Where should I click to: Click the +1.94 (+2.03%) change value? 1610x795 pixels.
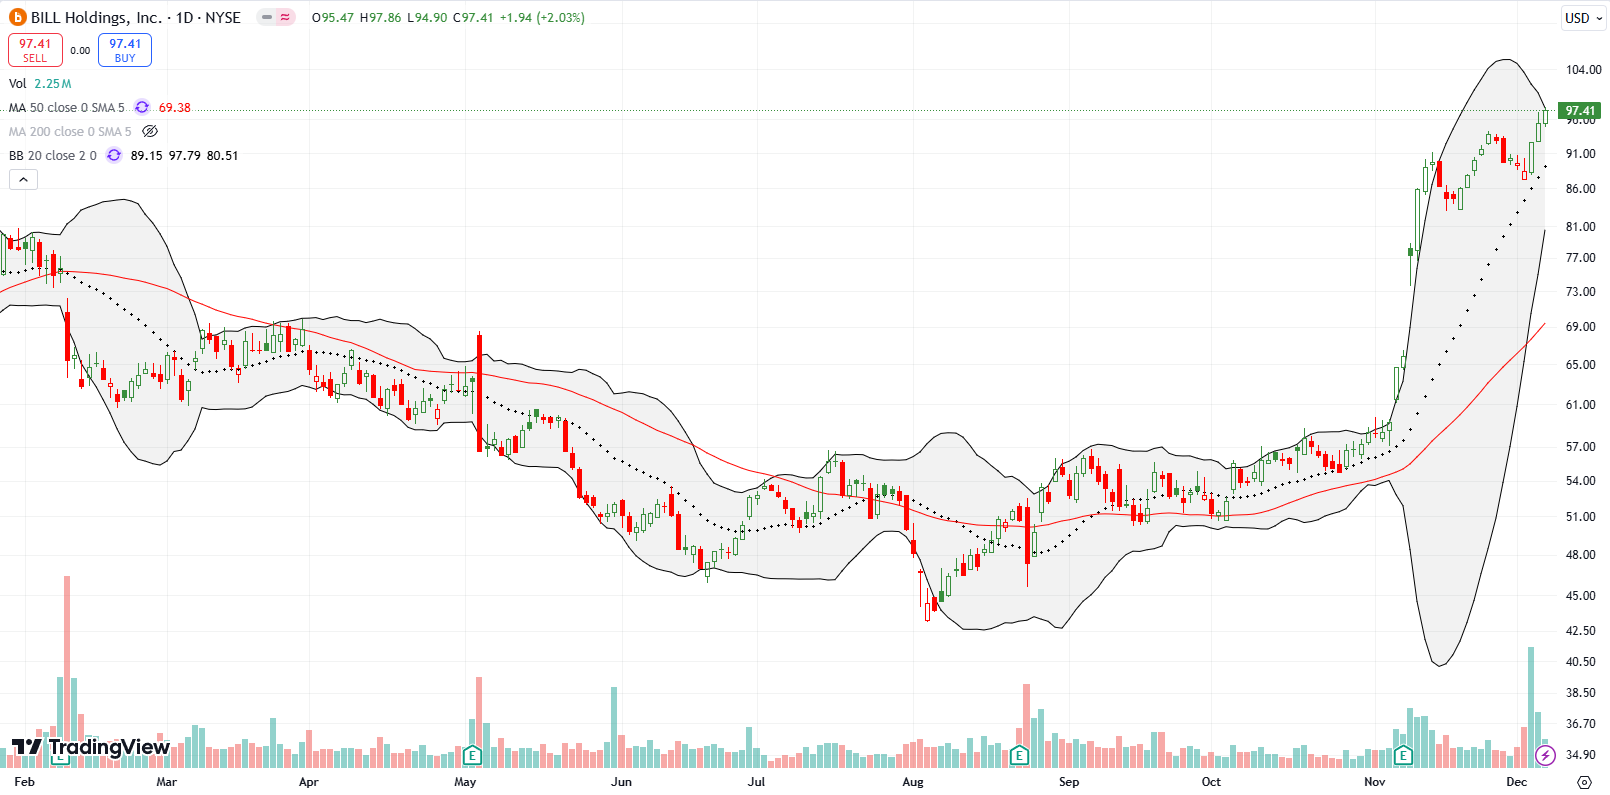[542, 18]
